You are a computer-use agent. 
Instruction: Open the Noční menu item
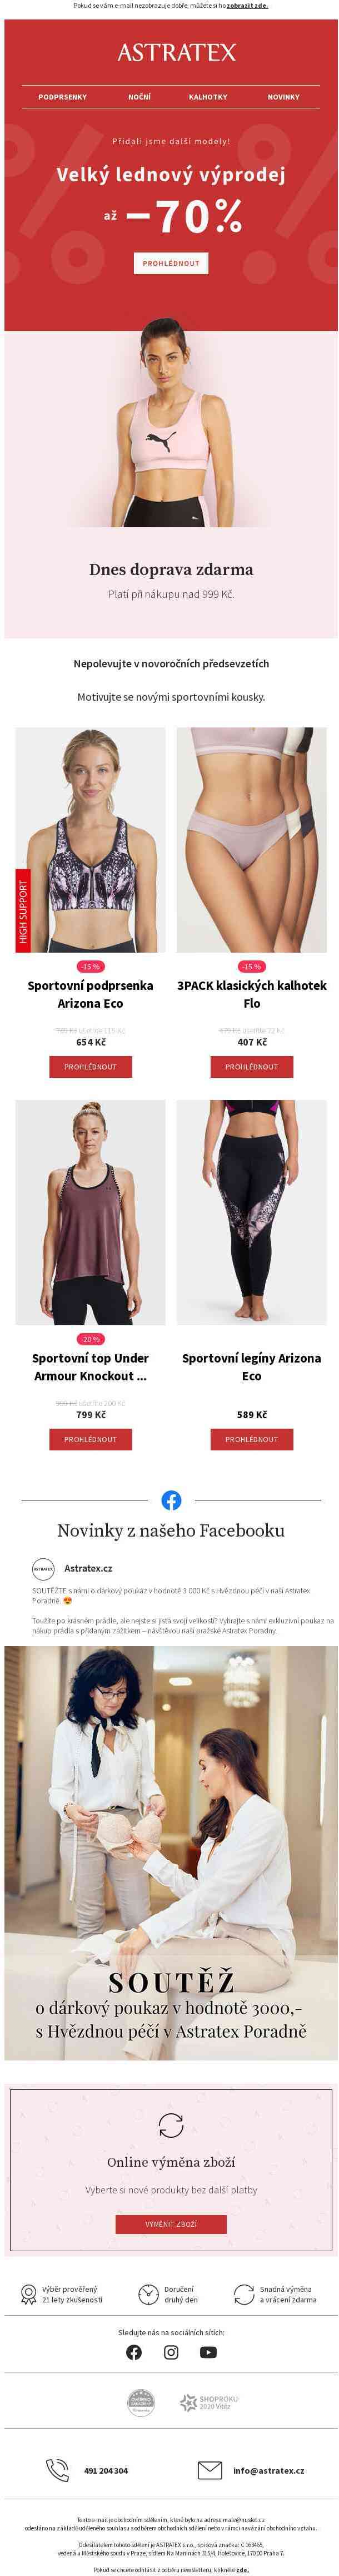tap(139, 97)
